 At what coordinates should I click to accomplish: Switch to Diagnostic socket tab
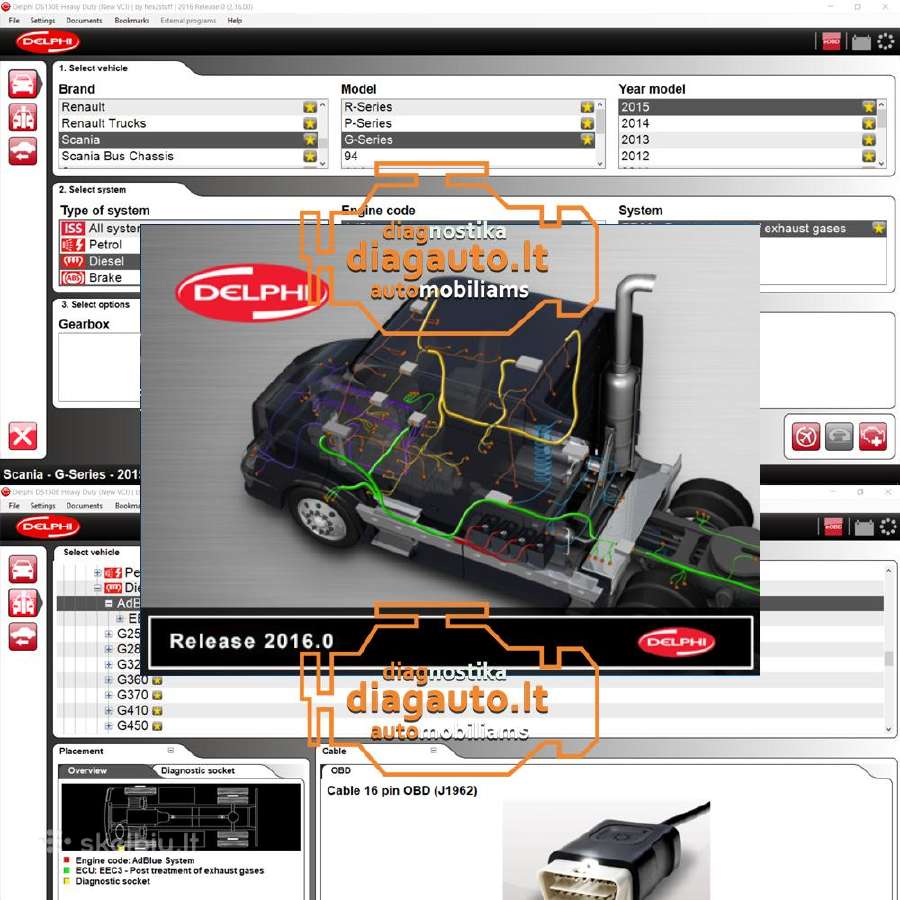pyautogui.click(x=198, y=770)
